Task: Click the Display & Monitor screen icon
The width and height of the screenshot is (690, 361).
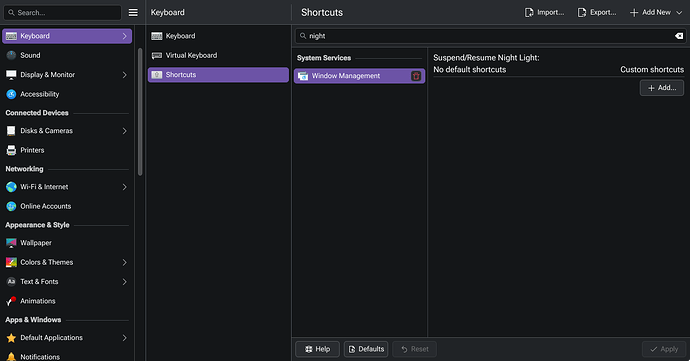Action: (11, 74)
